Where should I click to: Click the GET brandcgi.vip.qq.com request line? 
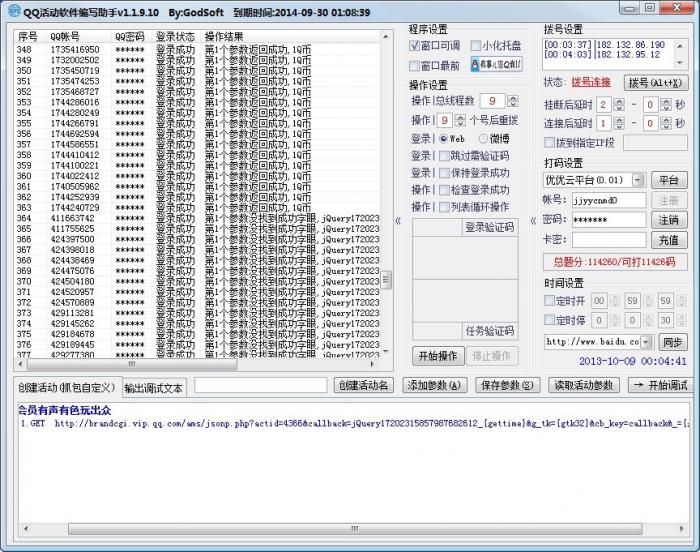click(x=354, y=423)
